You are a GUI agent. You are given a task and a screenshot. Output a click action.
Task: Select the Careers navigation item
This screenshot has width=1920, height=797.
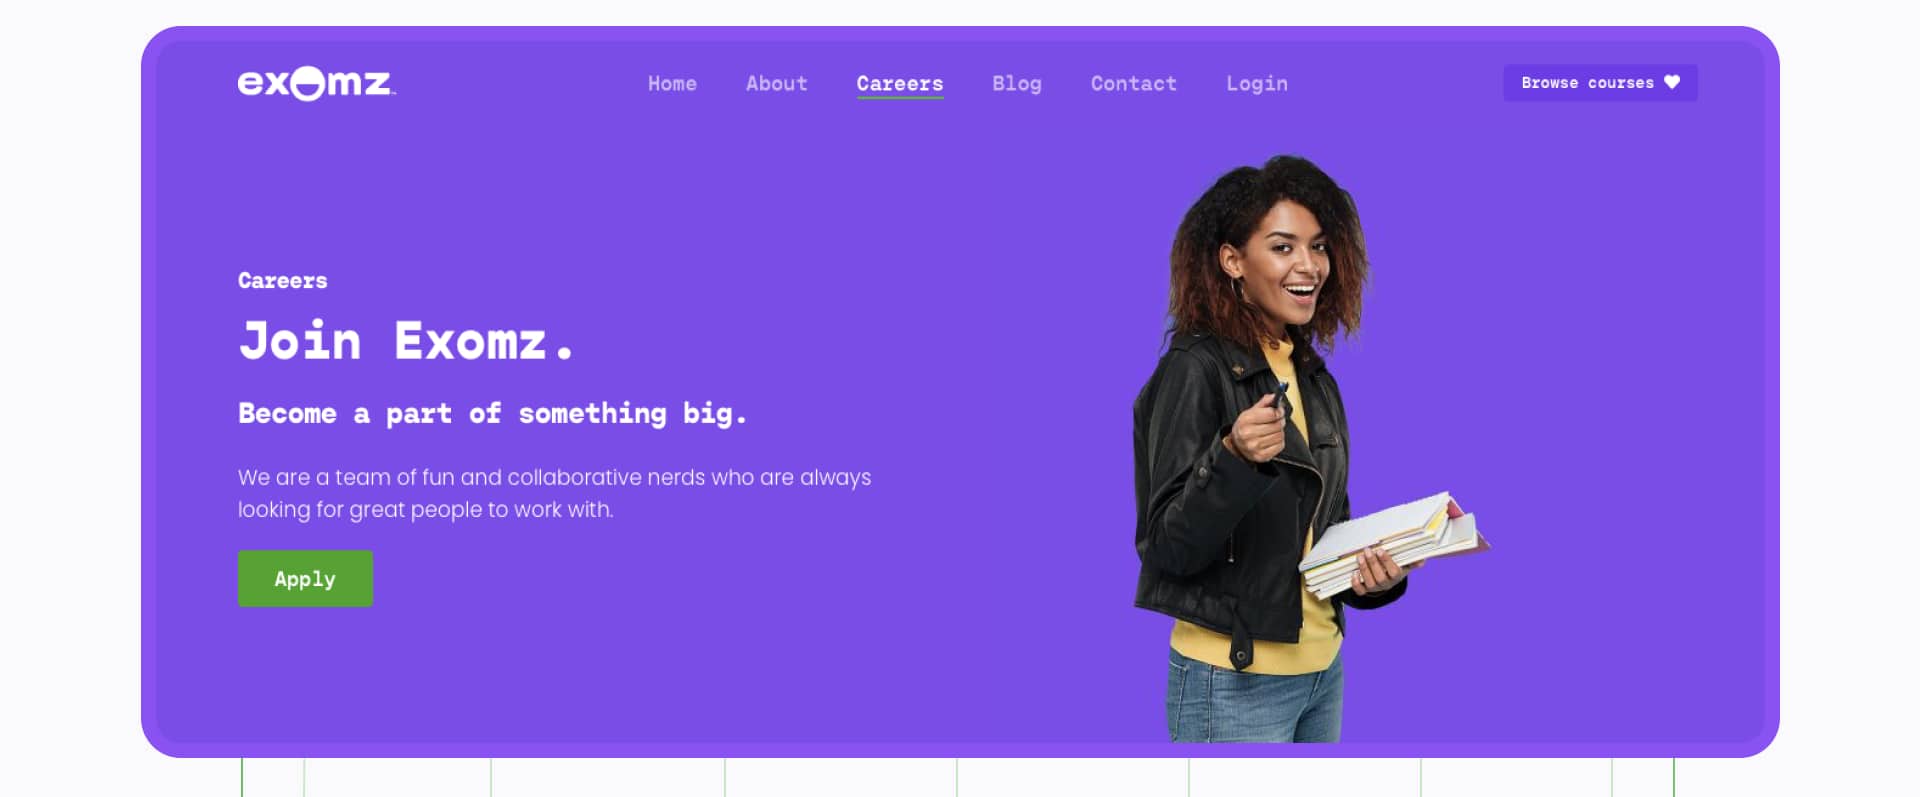(x=900, y=84)
